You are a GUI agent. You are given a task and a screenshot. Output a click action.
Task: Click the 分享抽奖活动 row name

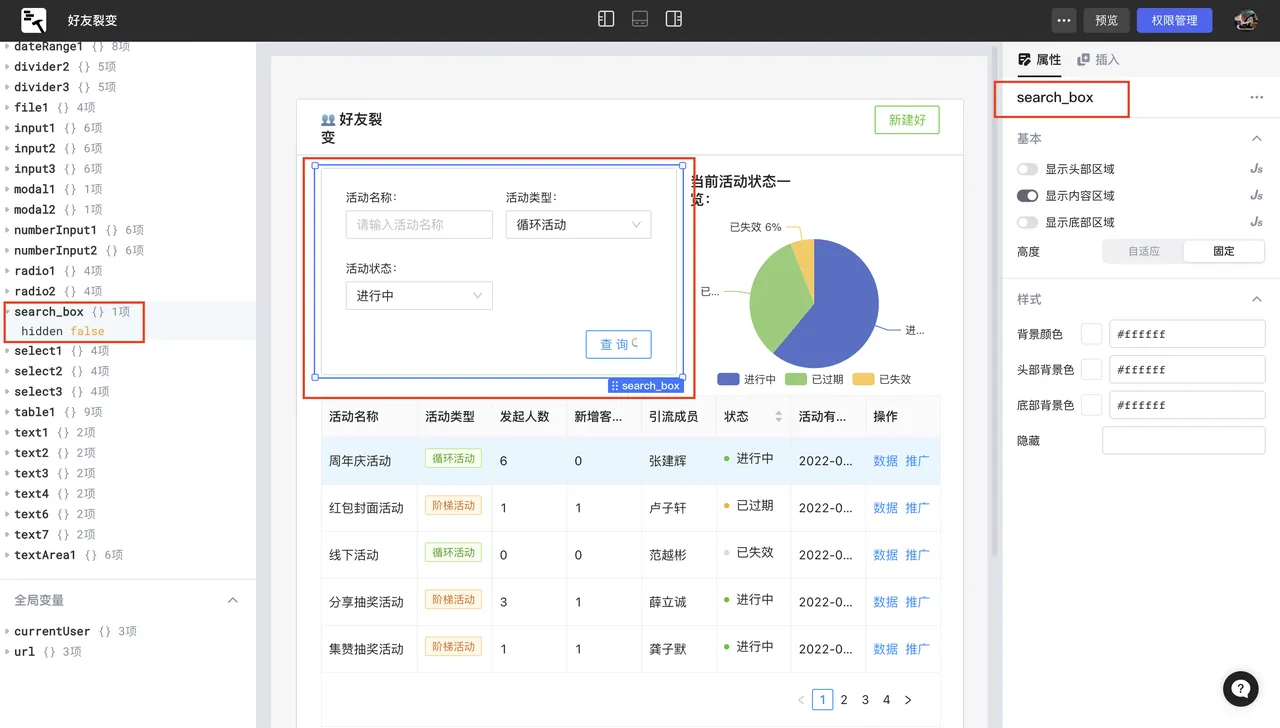point(366,602)
